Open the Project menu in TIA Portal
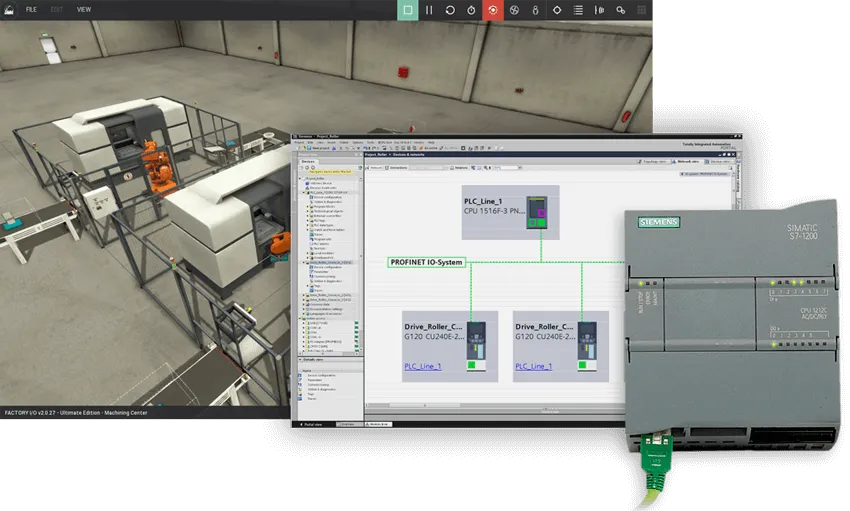 pyautogui.click(x=299, y=143)
